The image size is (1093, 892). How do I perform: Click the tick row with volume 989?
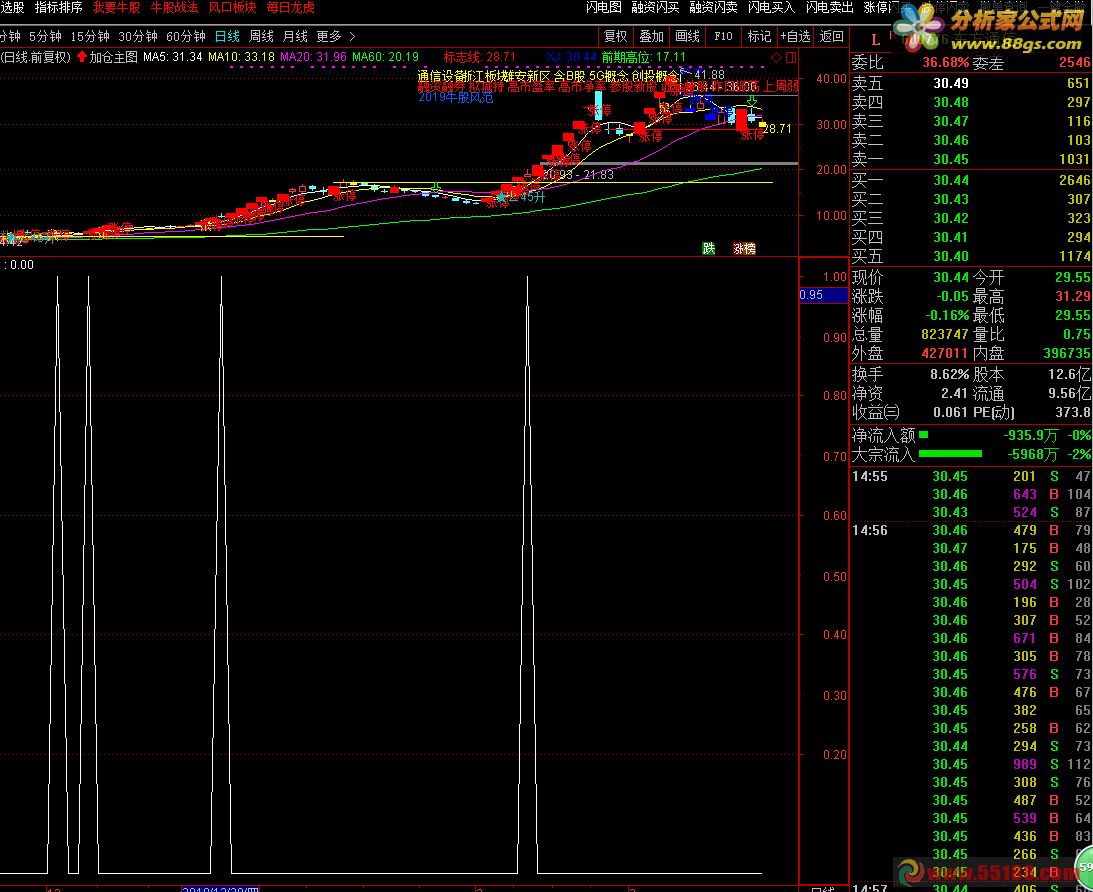tap(971, 764)
